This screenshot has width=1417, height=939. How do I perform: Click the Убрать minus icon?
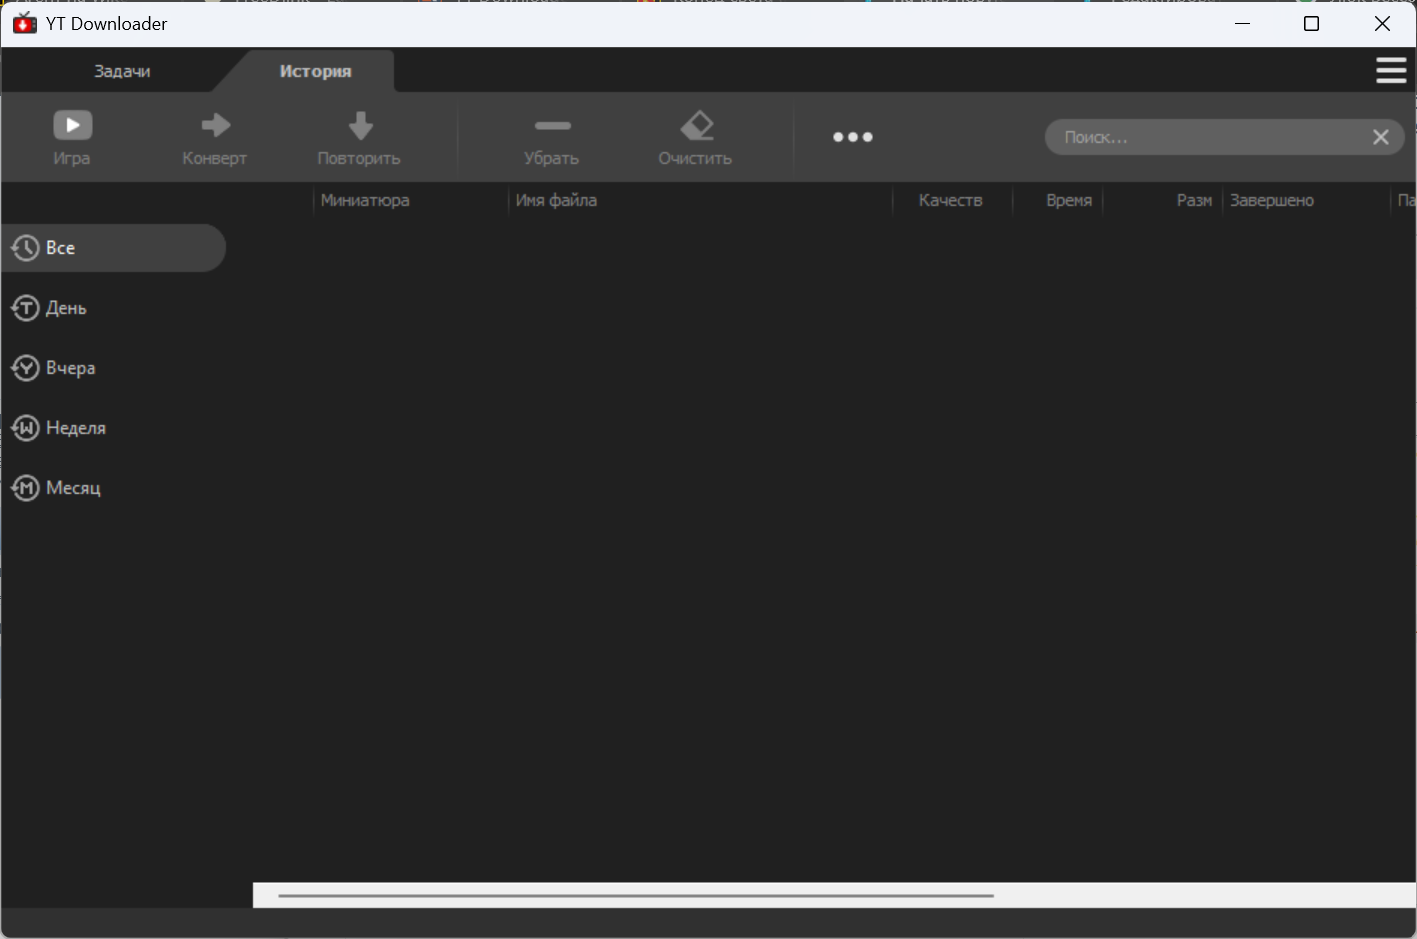tap(552, 125)
